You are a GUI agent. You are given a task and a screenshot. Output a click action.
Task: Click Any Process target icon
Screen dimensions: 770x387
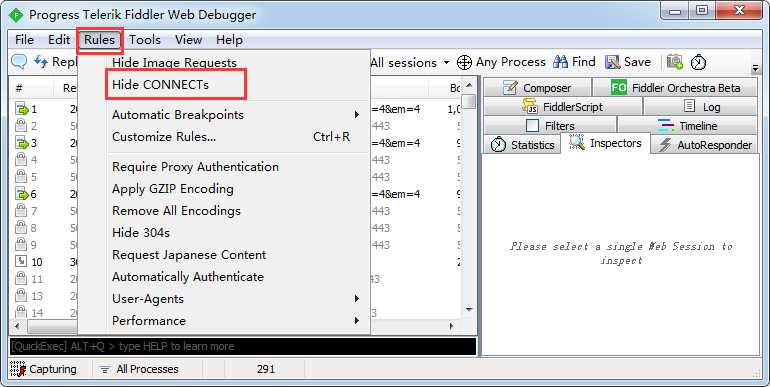point(464,62)
